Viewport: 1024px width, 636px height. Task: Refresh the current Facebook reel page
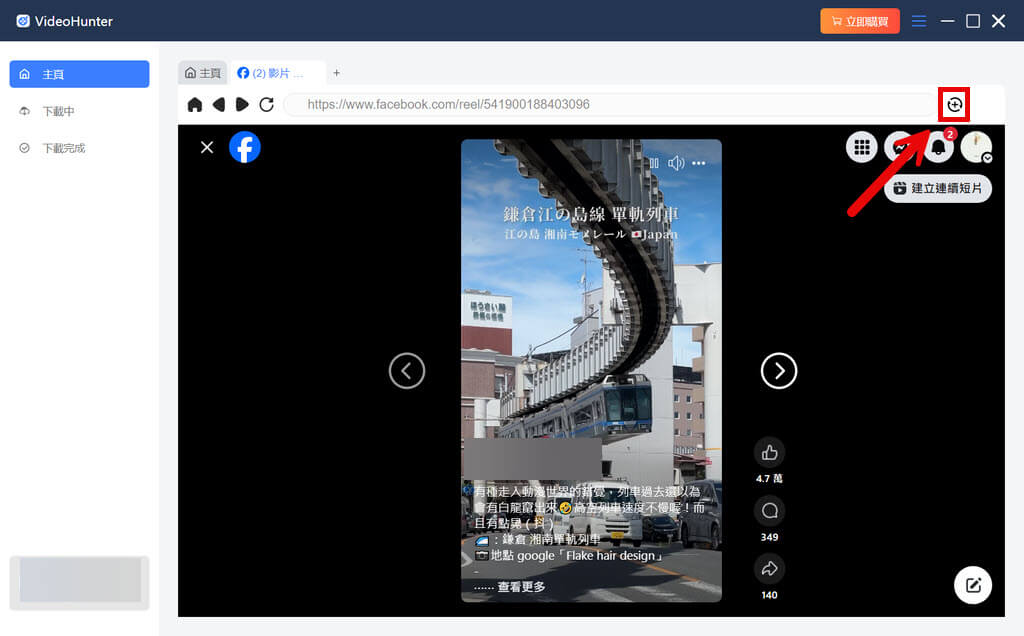(x=265, y=104)
